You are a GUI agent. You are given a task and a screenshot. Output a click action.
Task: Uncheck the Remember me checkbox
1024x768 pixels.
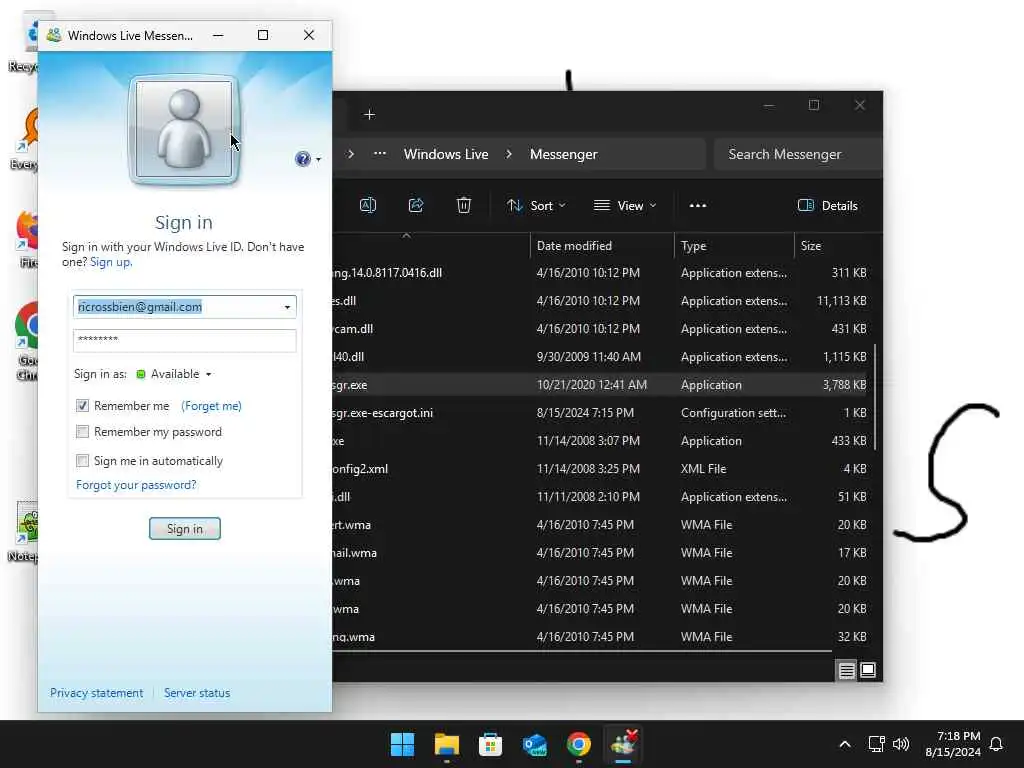click(82, 406)
